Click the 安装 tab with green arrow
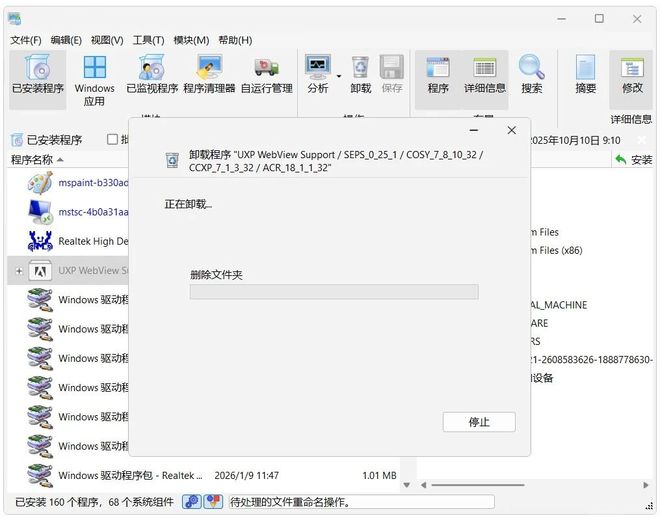 (x=633, y=160)
